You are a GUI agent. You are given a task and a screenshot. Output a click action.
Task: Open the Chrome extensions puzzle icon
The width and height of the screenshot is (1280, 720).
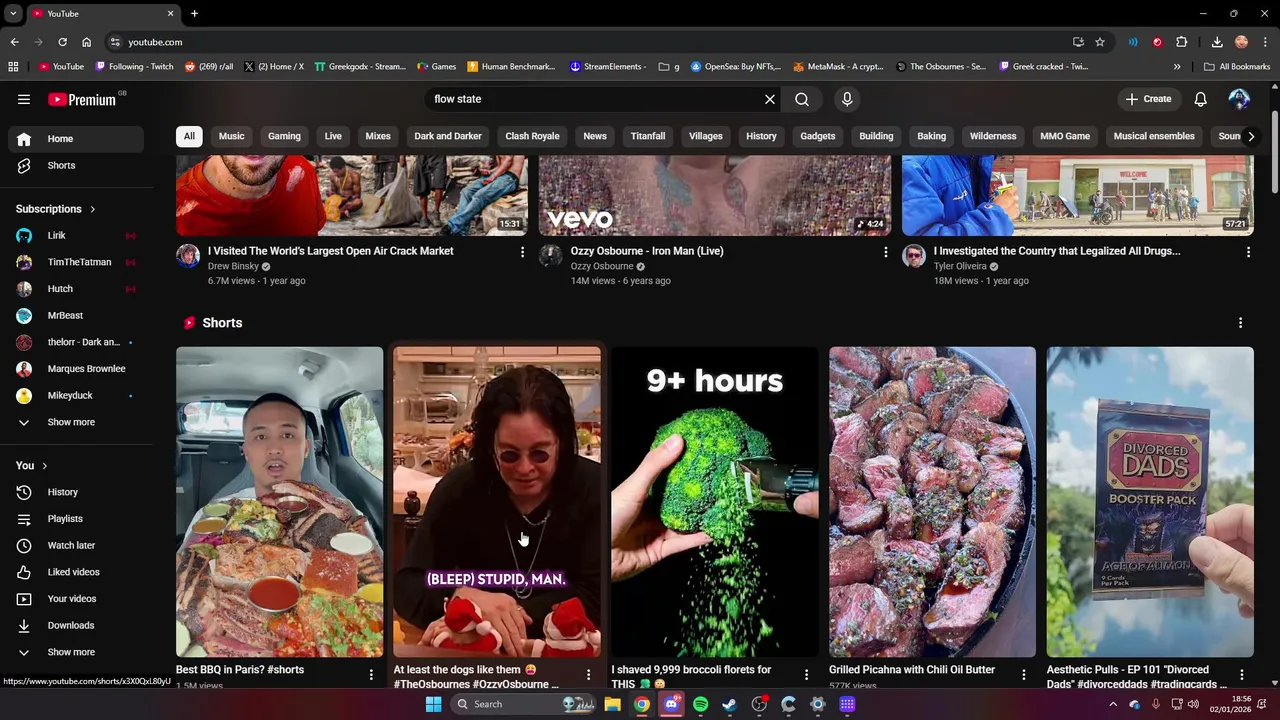click(1182, 42)
